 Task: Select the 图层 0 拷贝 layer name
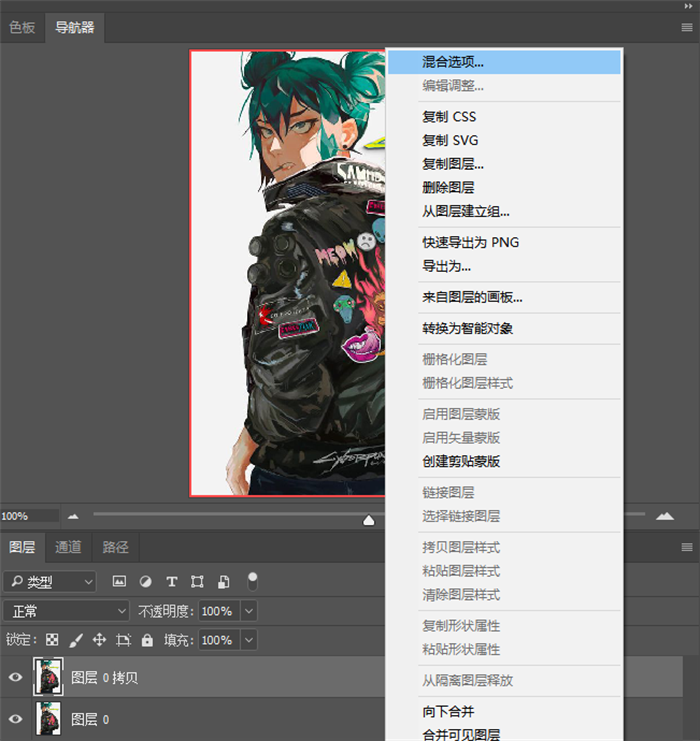coord(104,677)
